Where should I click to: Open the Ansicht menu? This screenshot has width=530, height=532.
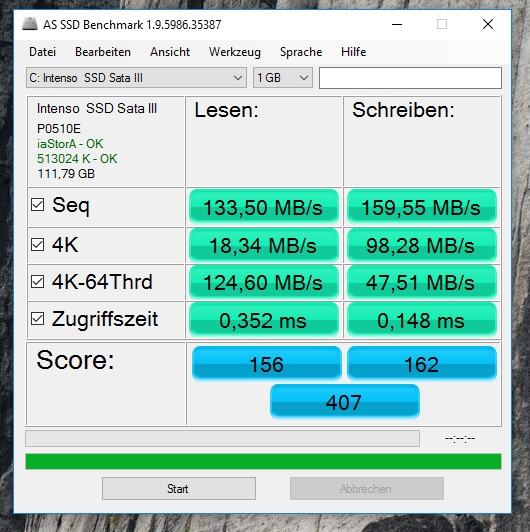pos(170,52)
